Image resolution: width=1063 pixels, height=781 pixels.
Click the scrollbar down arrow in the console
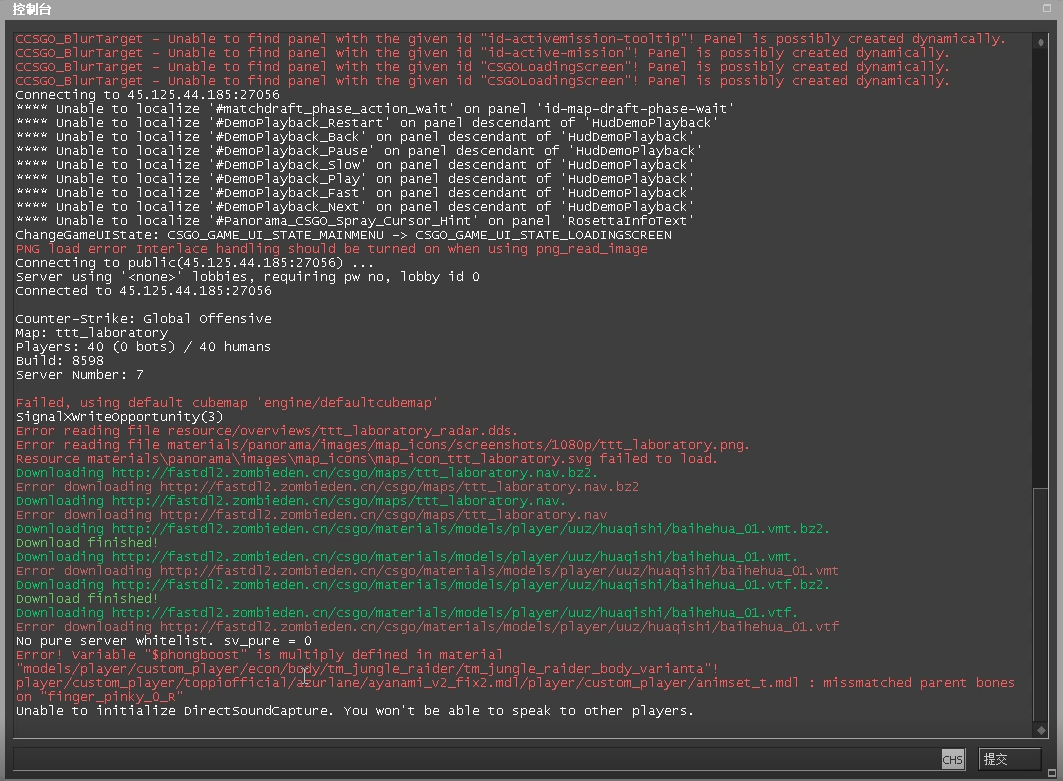pyautogui.click(x=1041, y=730)
